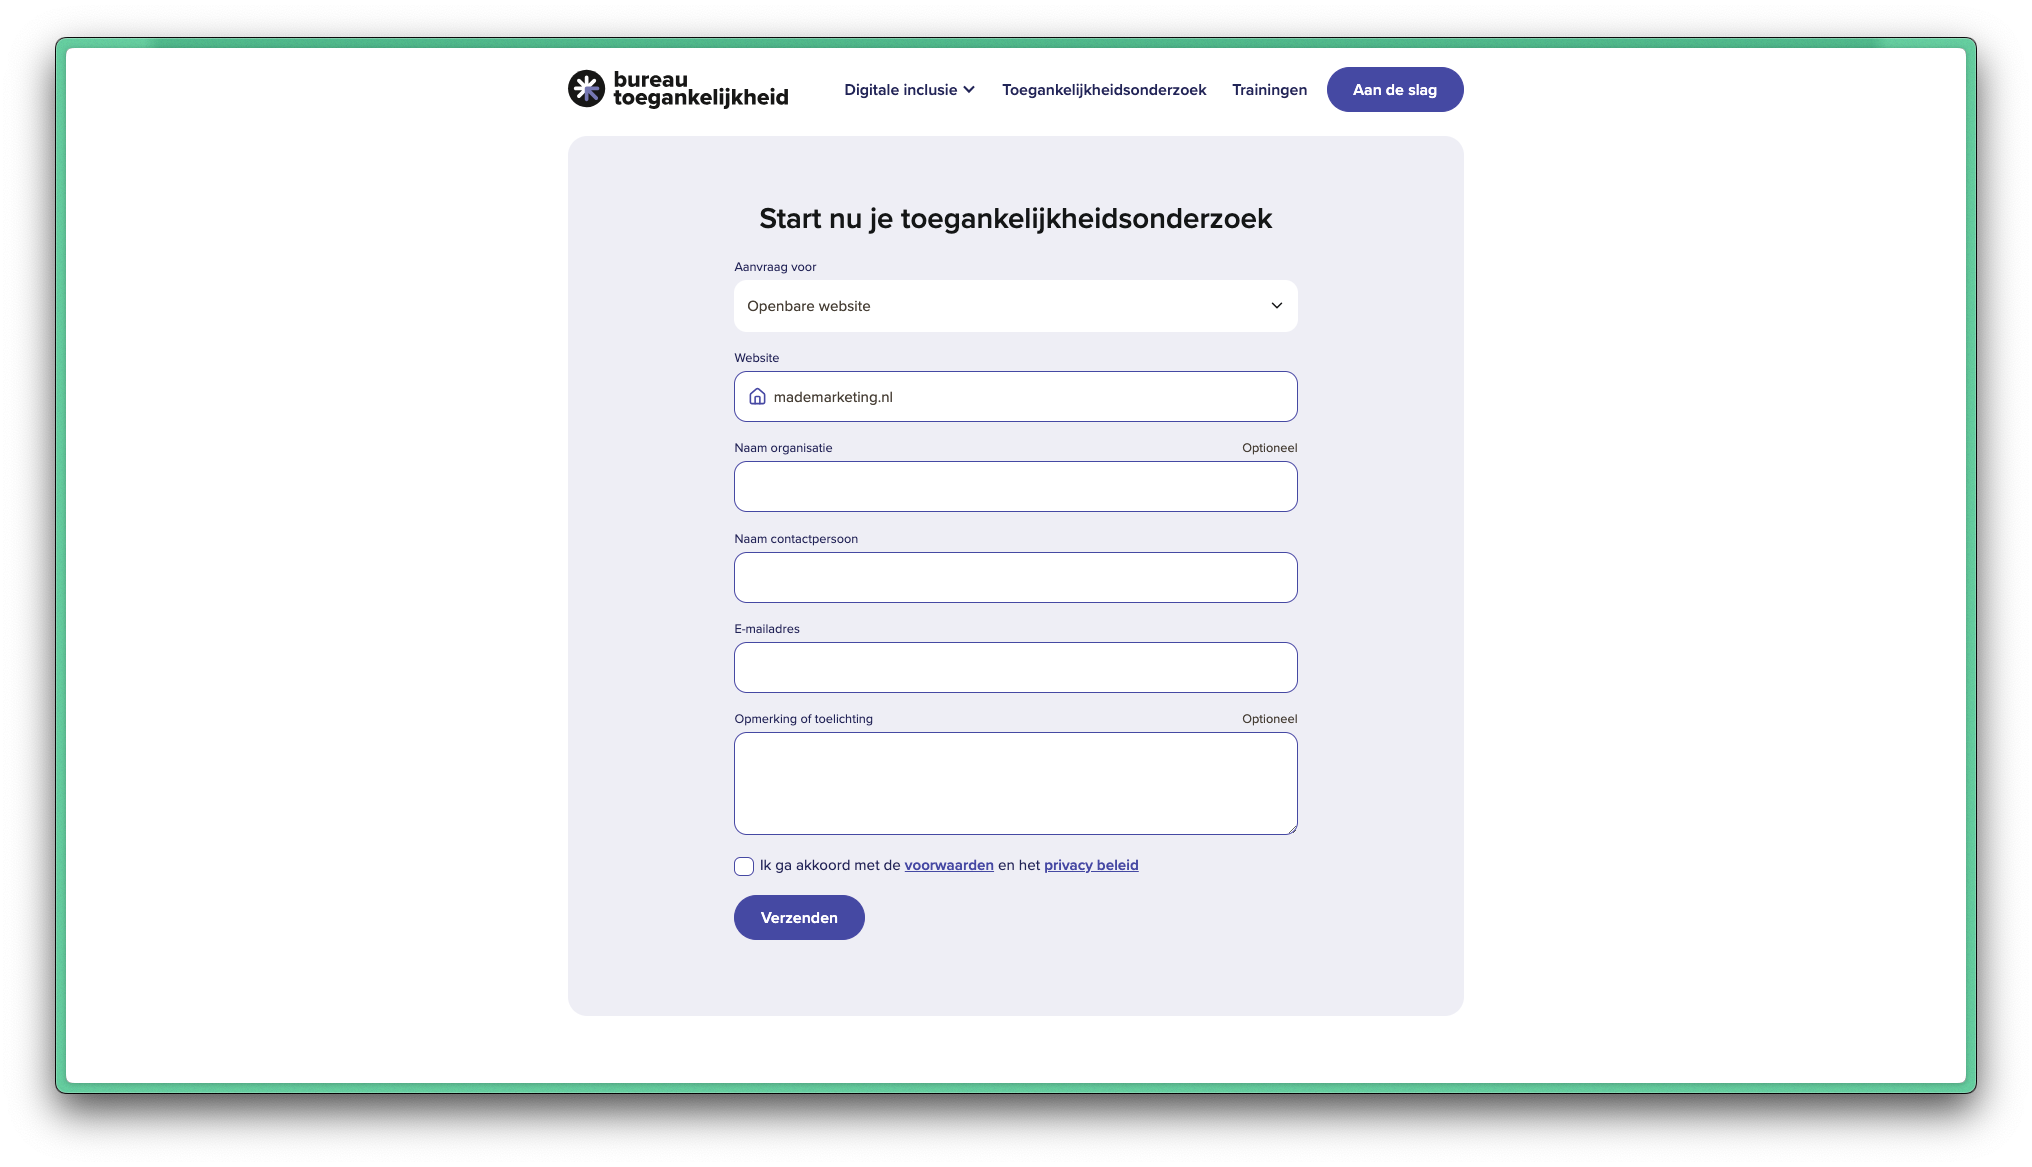The height and width of the screenshot is (1167, 2032).
Task: Click the bureau toegankelijkheid logo text
Action: pos(700,89)
